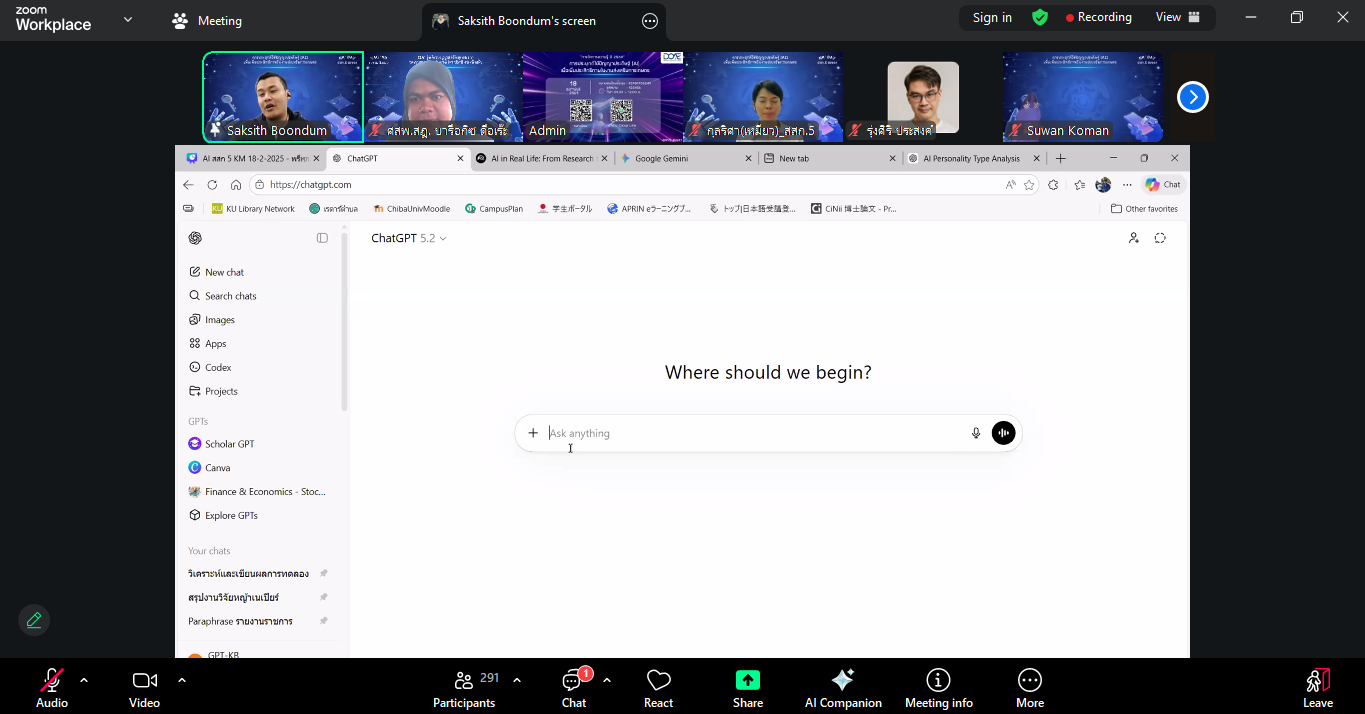Open the AI Companion panel
Image resolution: width=1365 pixels, height=714 pixels.
[843, 688]
